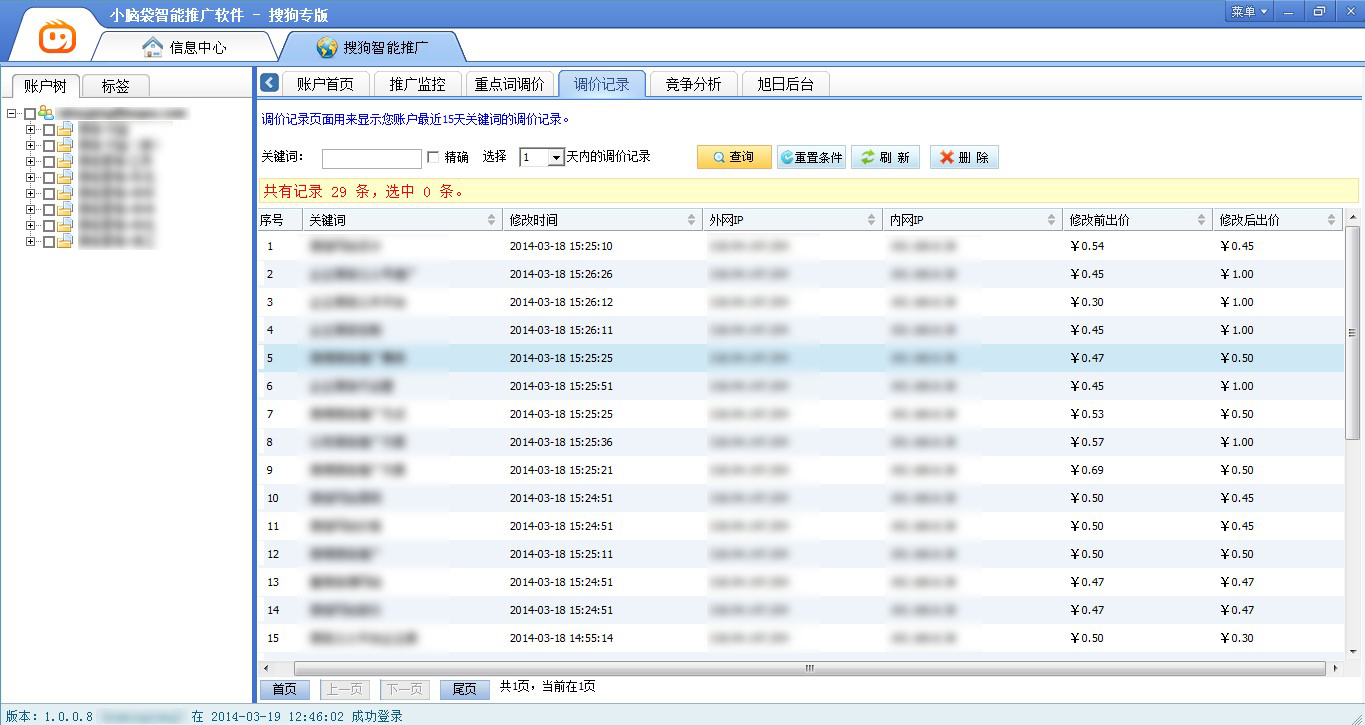The width and height of the screenshot is (1365, 725).
Task: Click the vertical scrollbar thumb
Action: [1353, 333]
